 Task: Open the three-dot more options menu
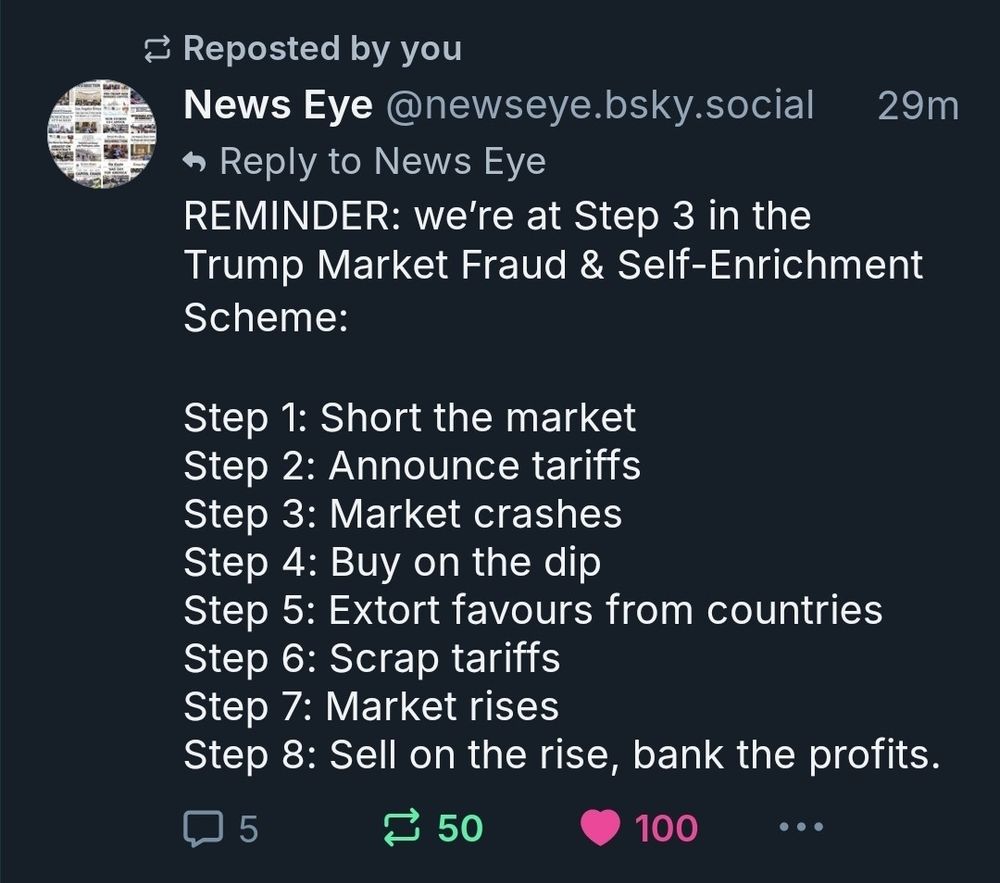tap(800, 828)
